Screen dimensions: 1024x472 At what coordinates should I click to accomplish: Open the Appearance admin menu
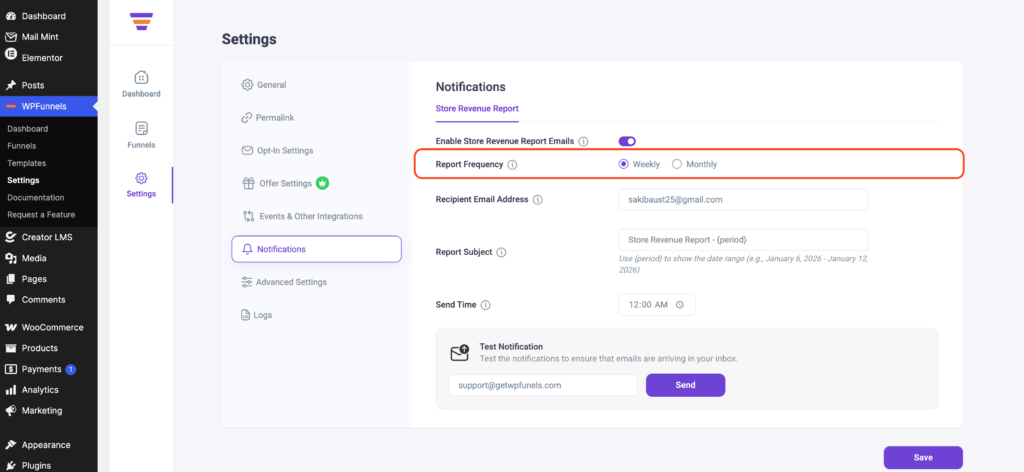pyautogui.click(x=46, y=445)
